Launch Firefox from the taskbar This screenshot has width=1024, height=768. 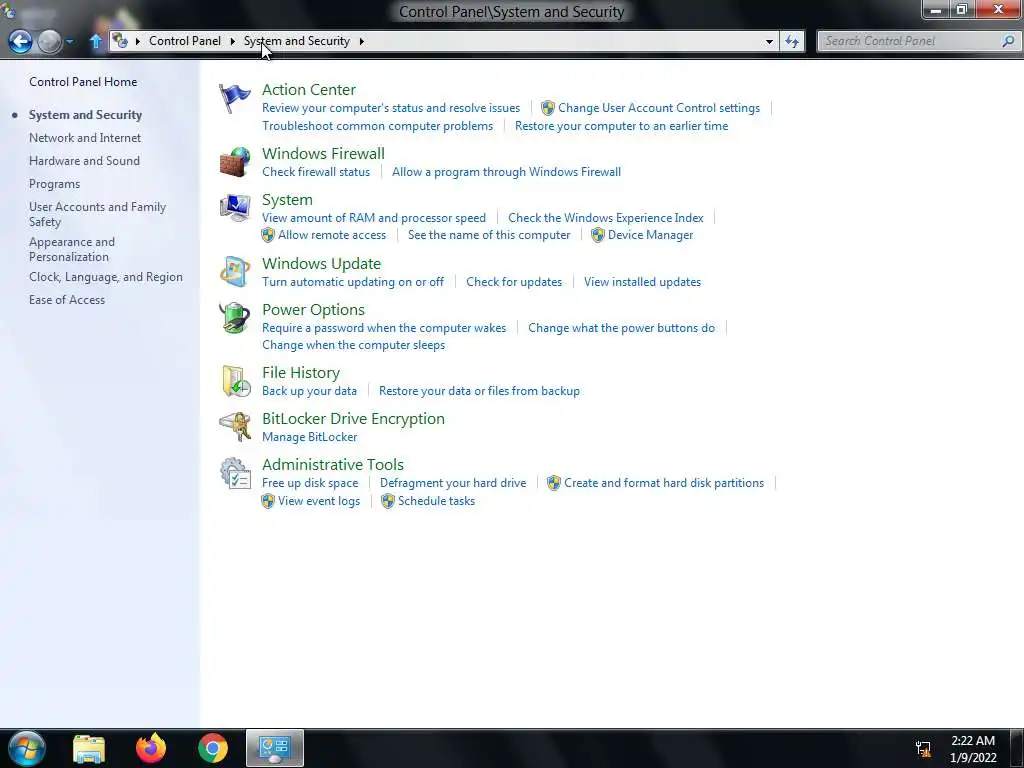[151, 748]
